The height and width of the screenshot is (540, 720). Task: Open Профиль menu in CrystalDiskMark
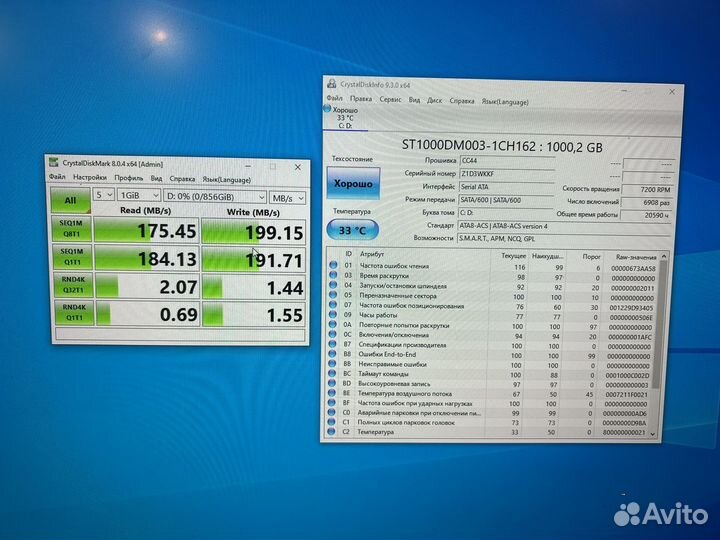(x=129, y=178)
